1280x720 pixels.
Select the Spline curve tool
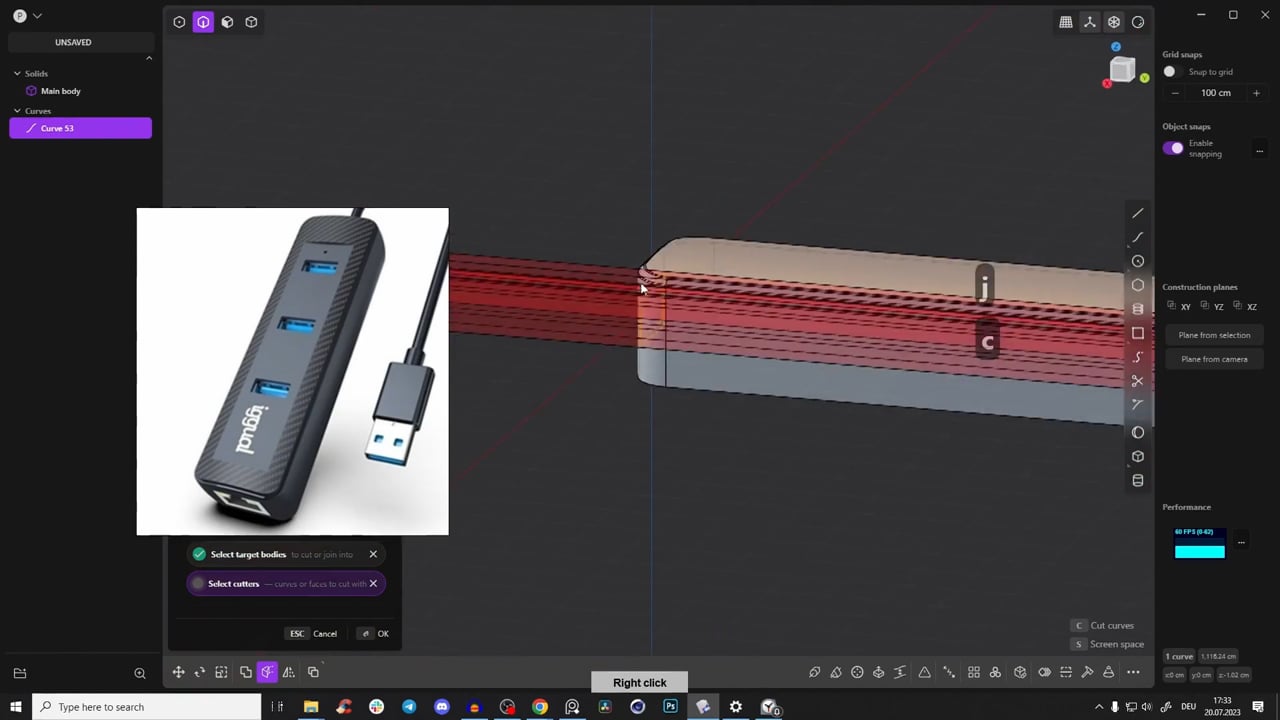pyautogui.click(x=1137, y=357)
